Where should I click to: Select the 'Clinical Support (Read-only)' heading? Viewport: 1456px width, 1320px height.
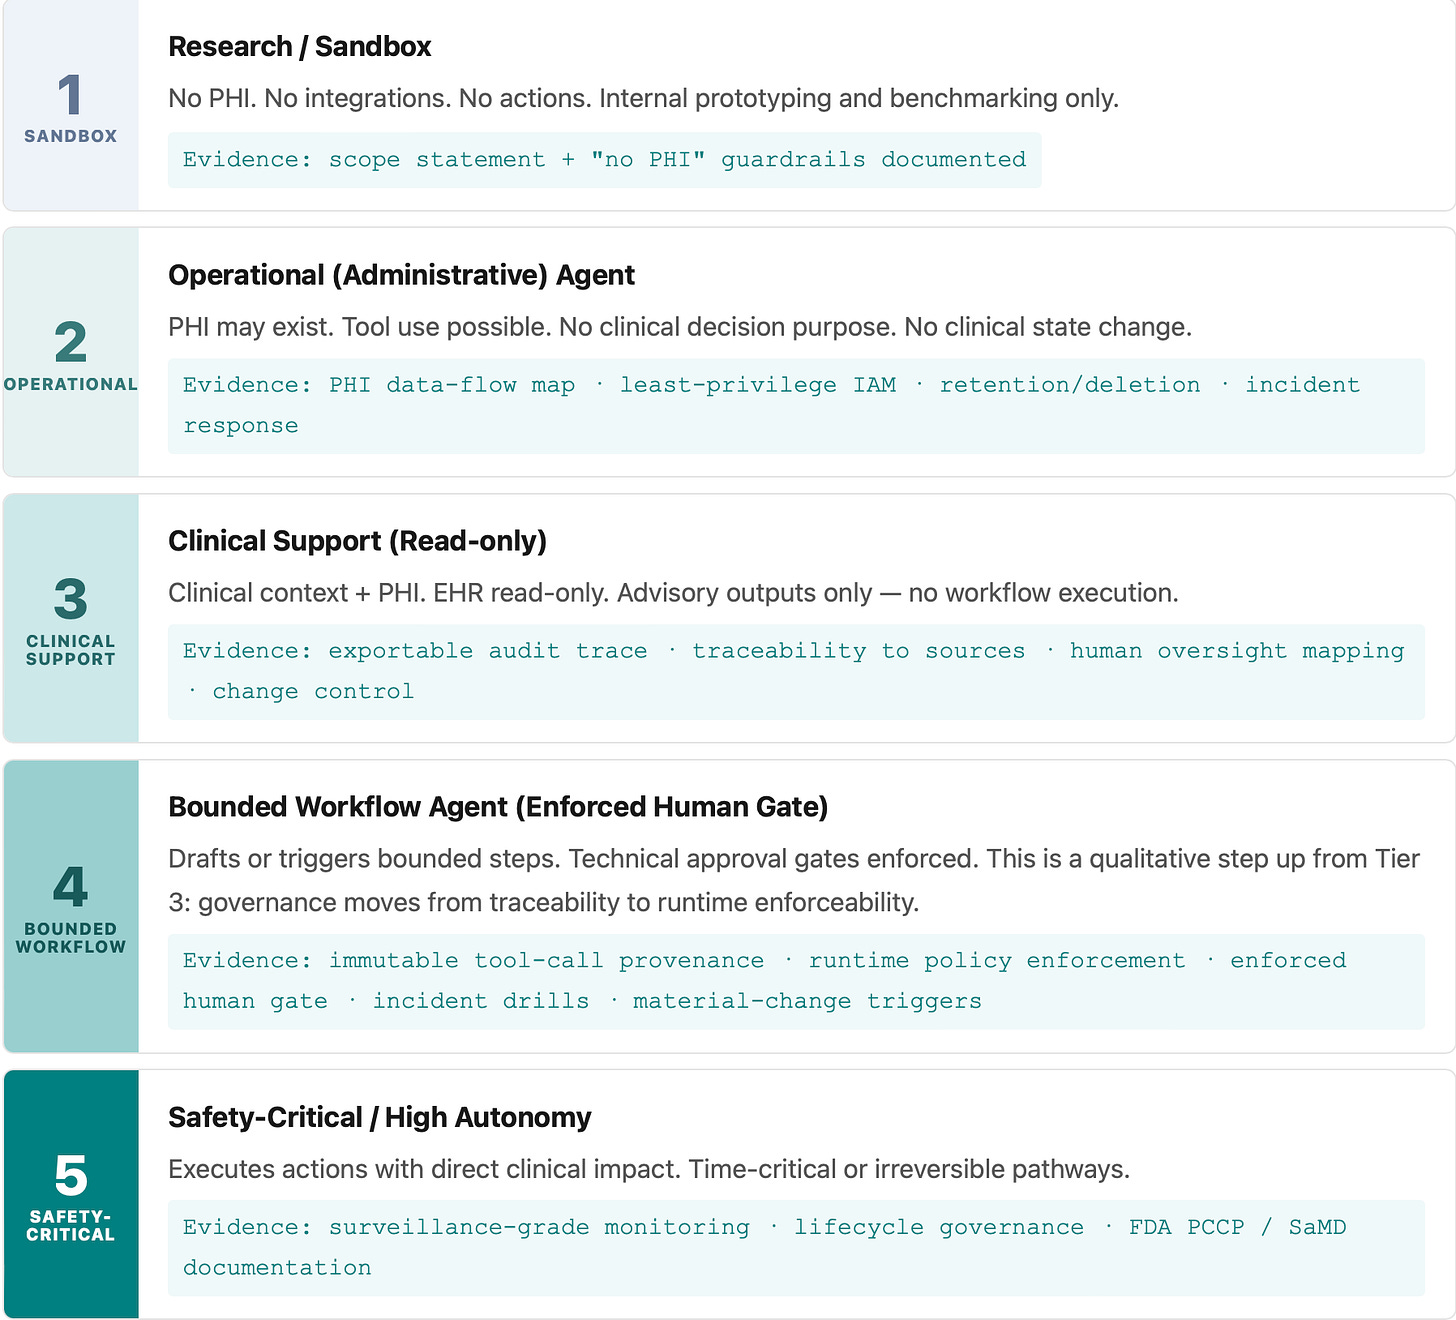tap(357, 541)
